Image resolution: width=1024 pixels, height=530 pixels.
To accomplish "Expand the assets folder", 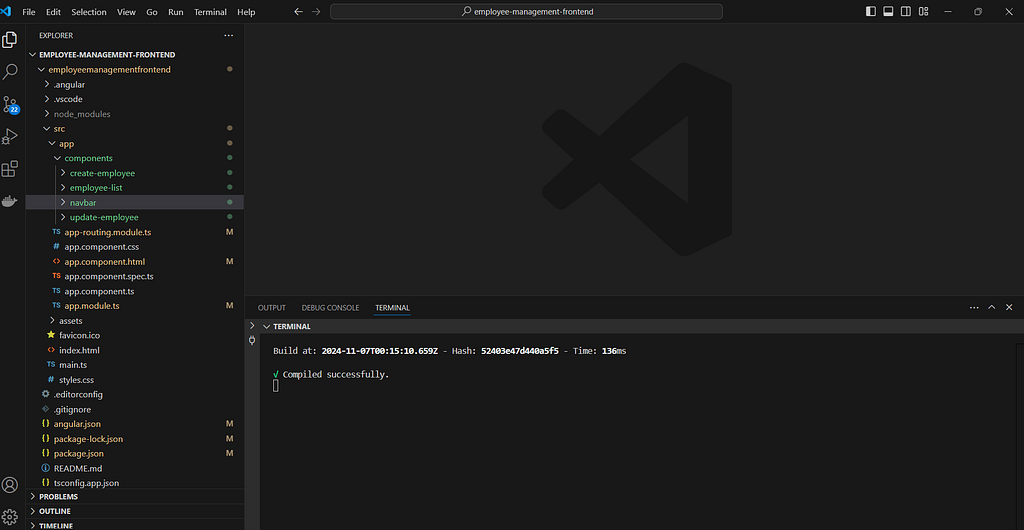I will click(135, 320).
